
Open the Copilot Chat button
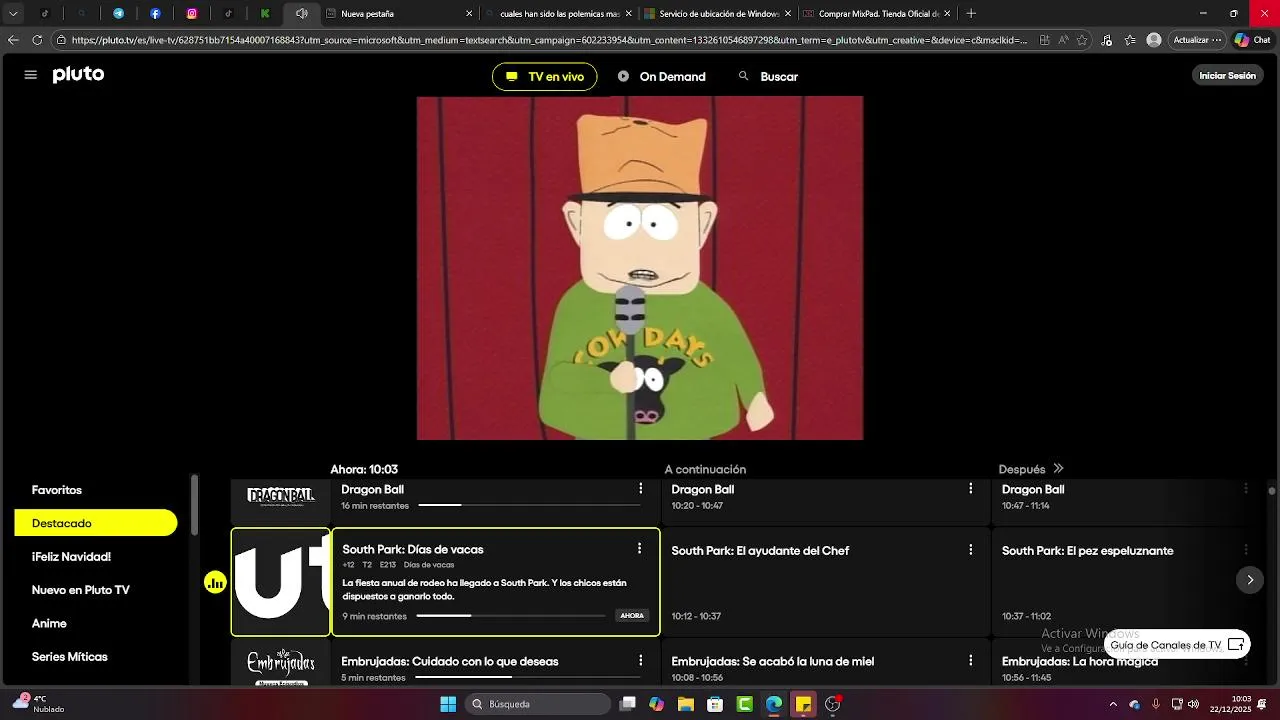[1252, 40]
